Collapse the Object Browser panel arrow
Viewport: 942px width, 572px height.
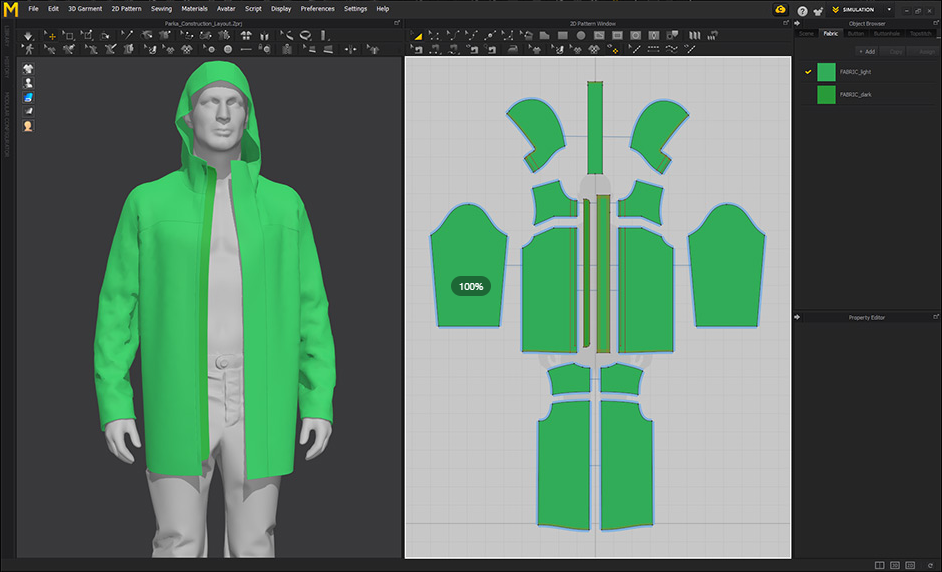[x=797, y=23]
